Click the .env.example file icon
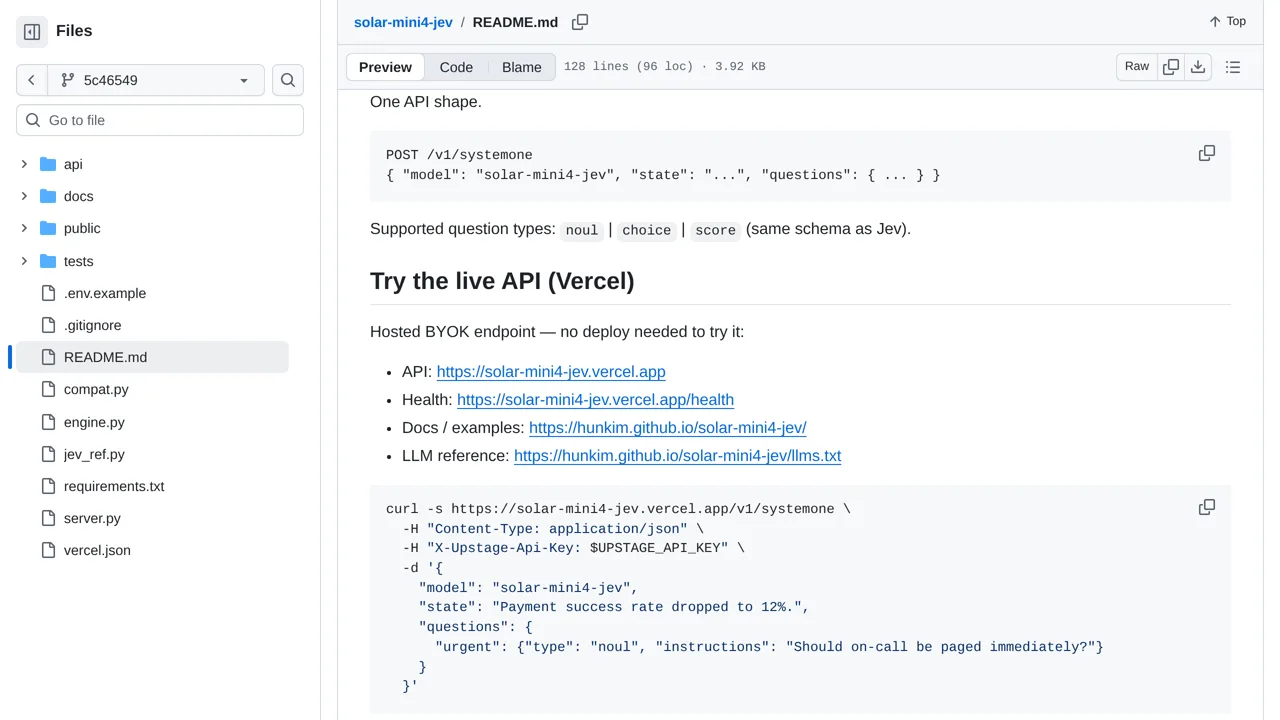 [x=48, y=293]
